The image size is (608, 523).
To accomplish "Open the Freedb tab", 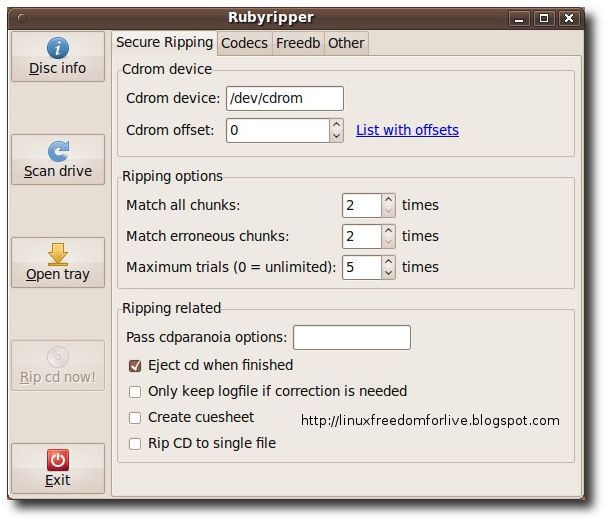I will click(298, 43).
